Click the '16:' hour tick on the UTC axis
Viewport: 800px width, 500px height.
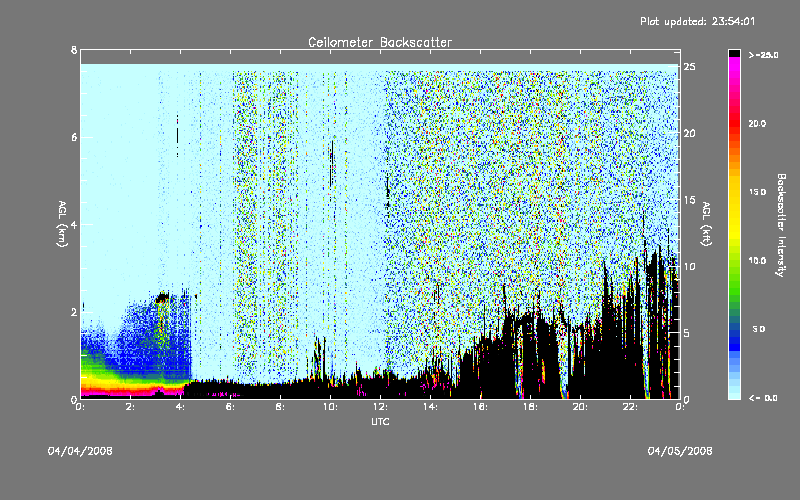[x=480, y=407]
